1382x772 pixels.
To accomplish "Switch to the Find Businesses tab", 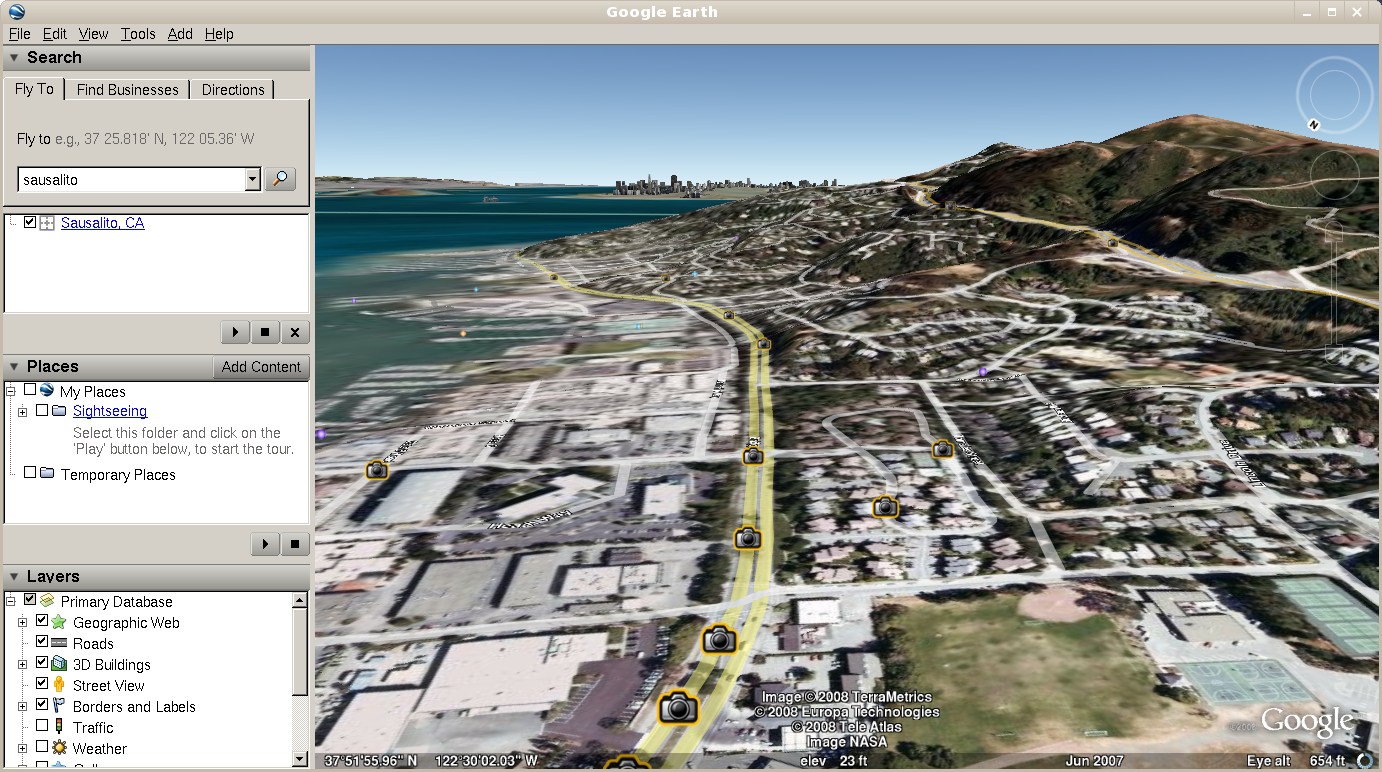I will click(127, 90).
